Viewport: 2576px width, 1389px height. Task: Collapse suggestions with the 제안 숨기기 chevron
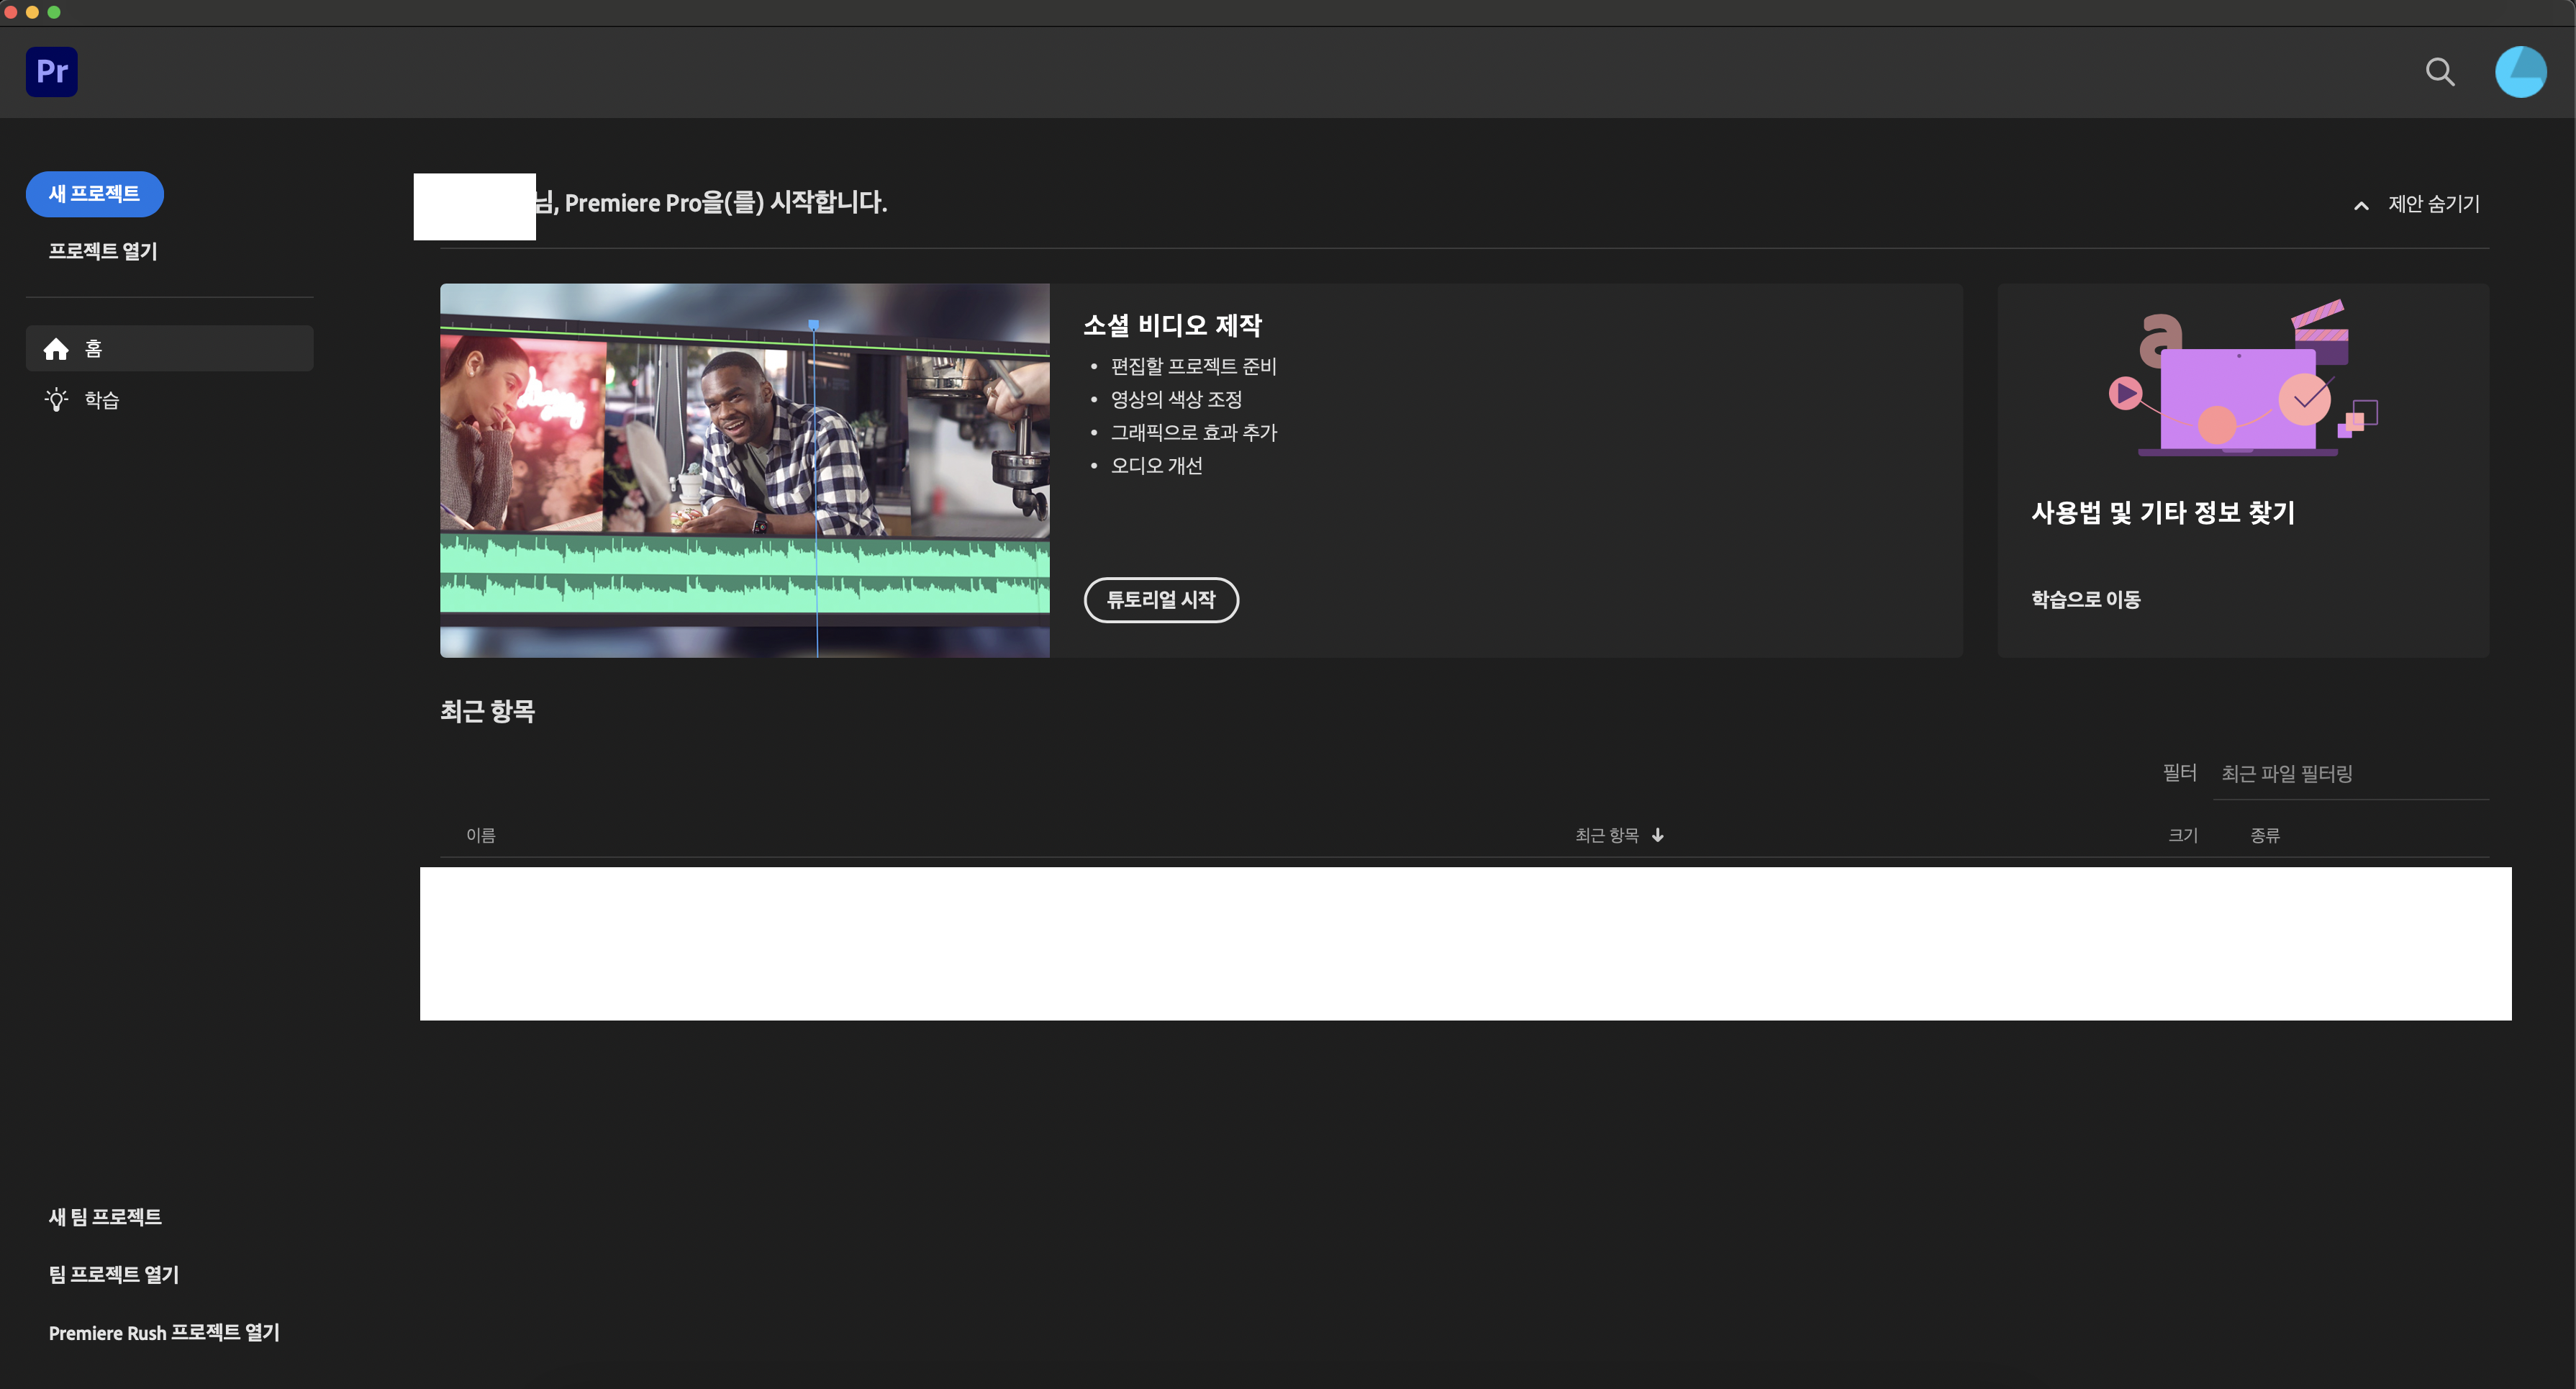pyautogui.click(x=2361, y=205)
